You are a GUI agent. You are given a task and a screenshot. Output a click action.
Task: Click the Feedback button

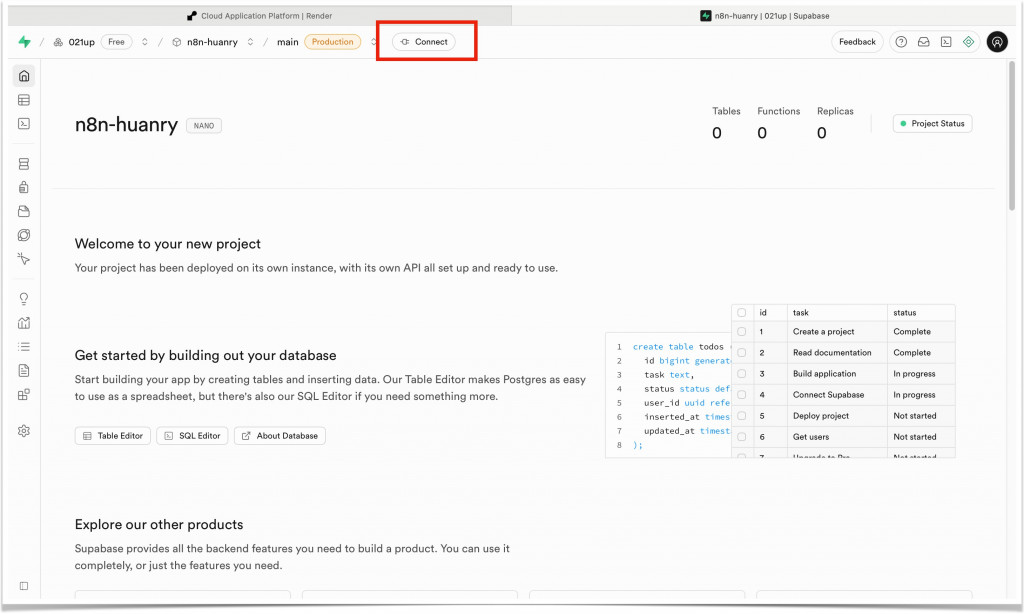point(857,42)
